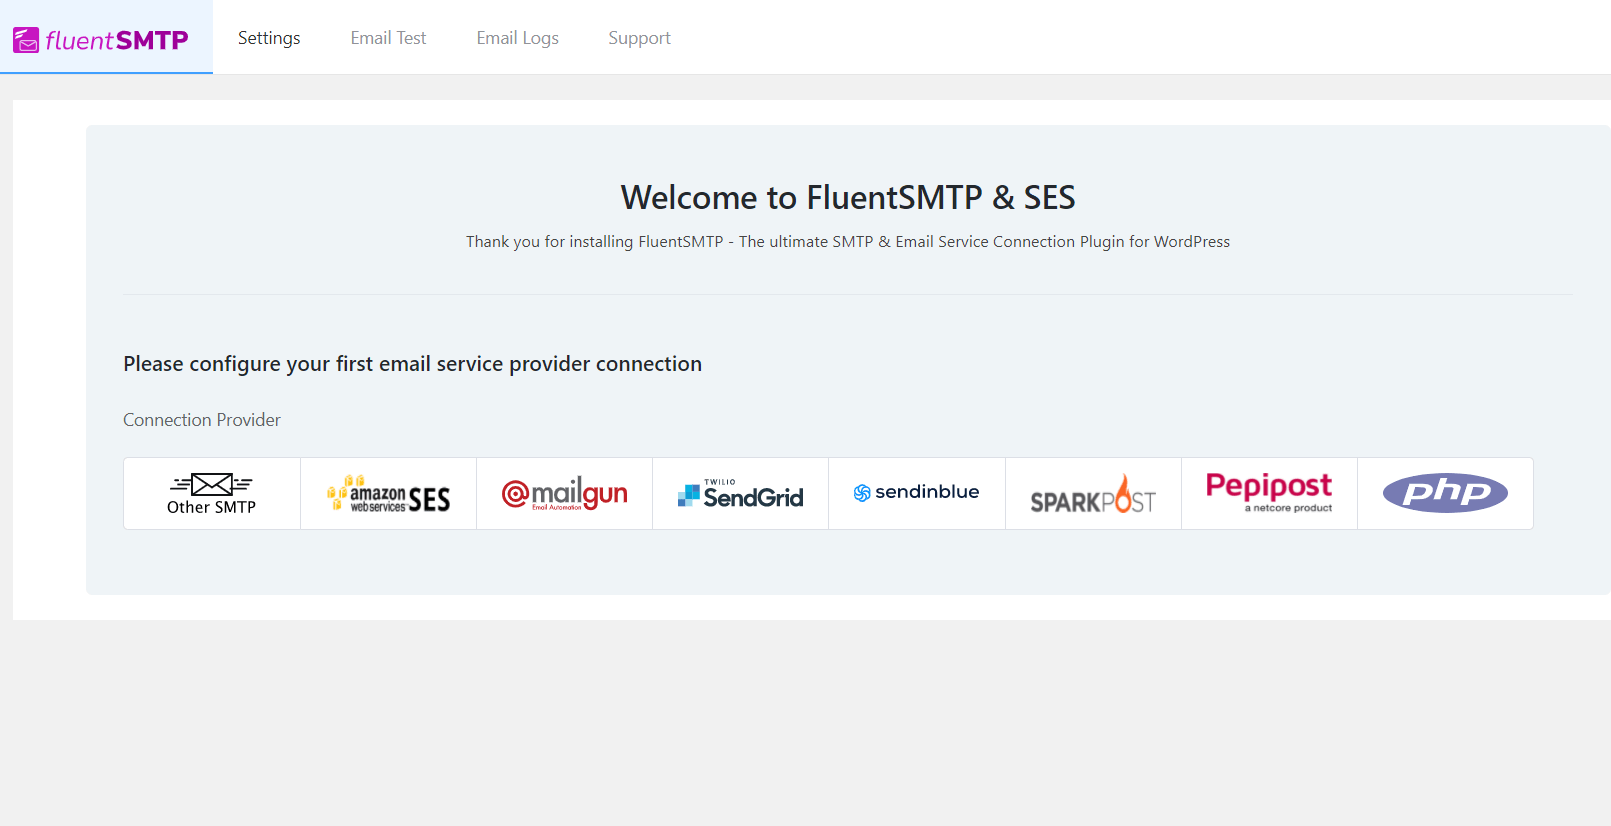Viewport: 1611px width, 826px height.
Task: Pick Twilio SendGrid provider
Action: (740, 493)
